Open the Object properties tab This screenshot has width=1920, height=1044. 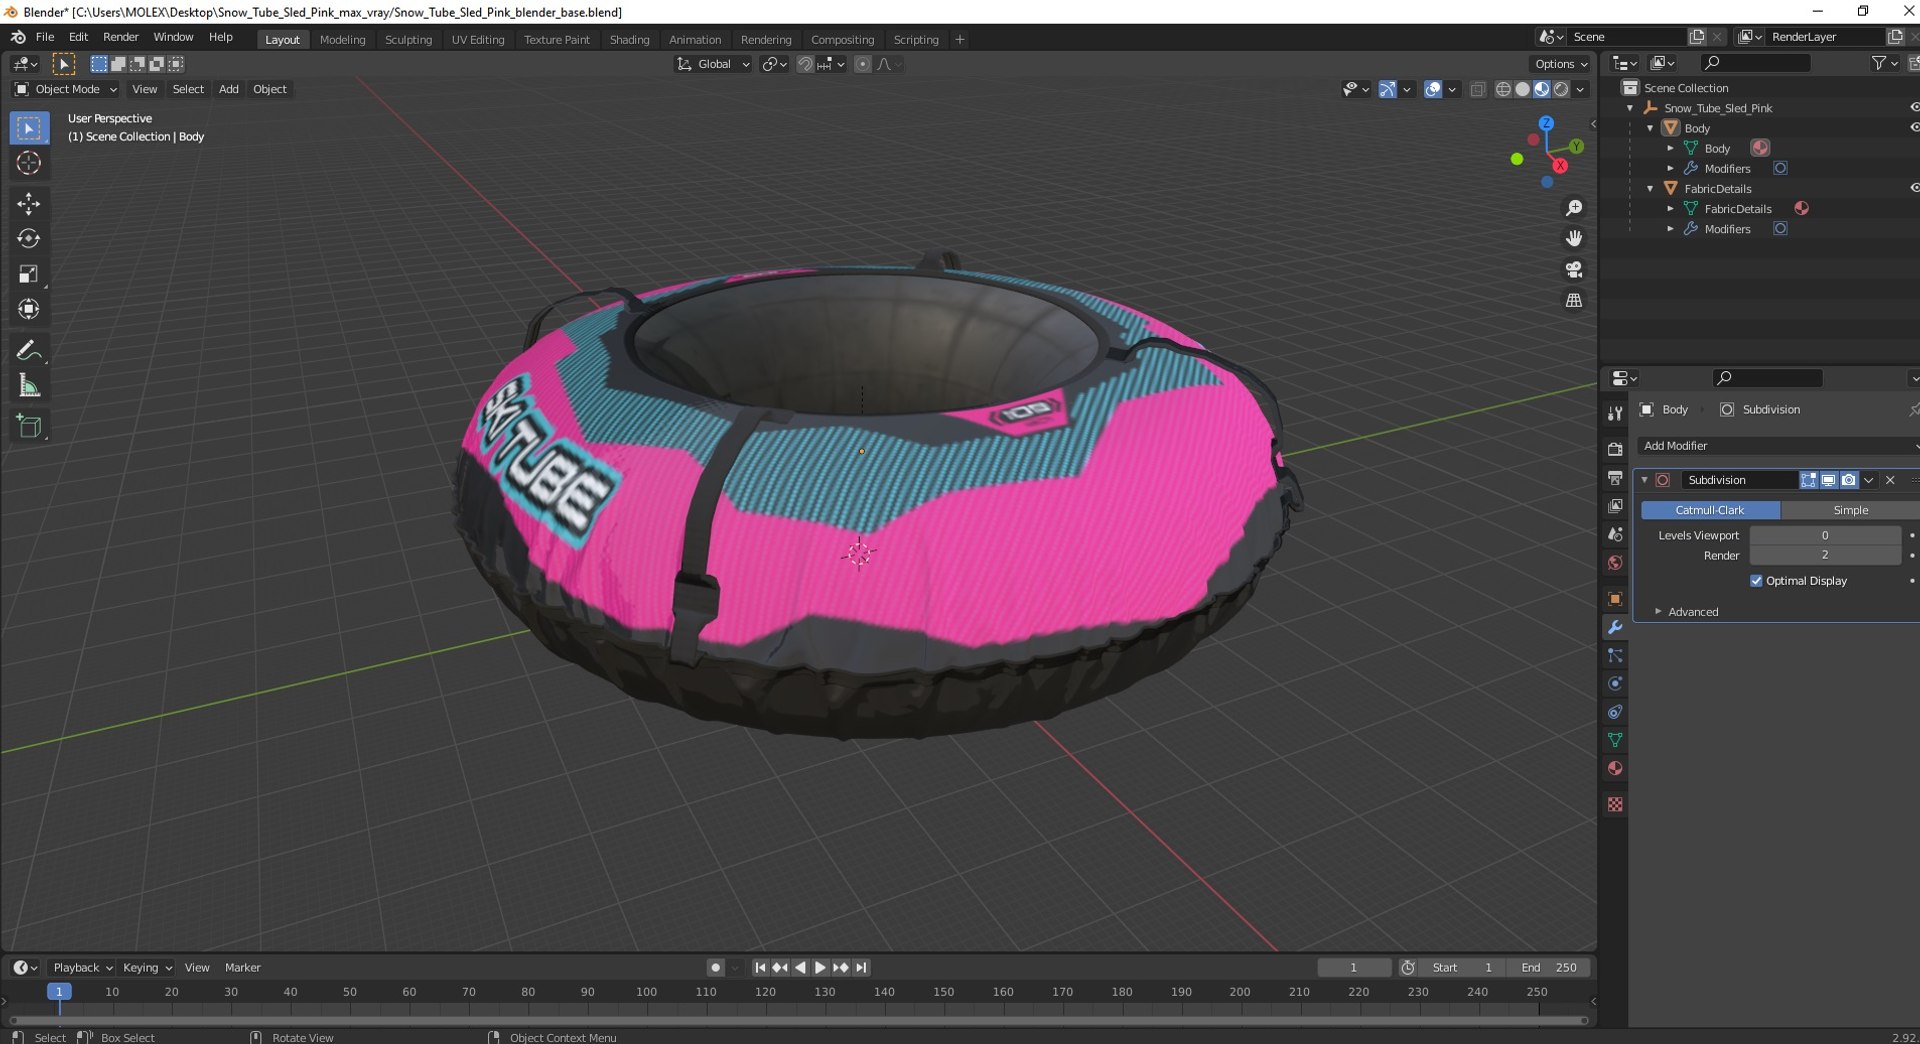pos(1615,600)
